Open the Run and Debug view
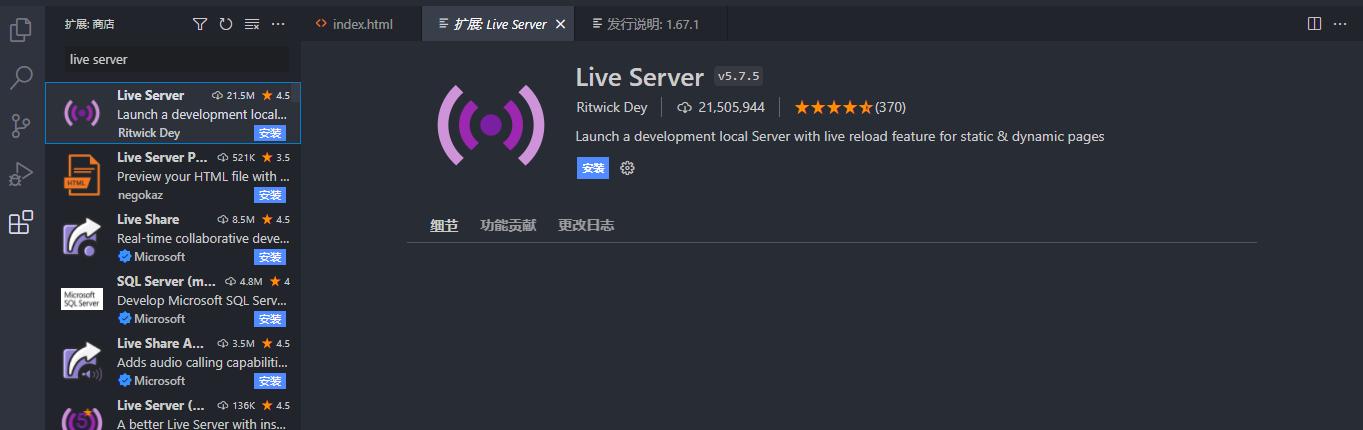Viewport: 1363px width, 430px height. click(21, 174)
